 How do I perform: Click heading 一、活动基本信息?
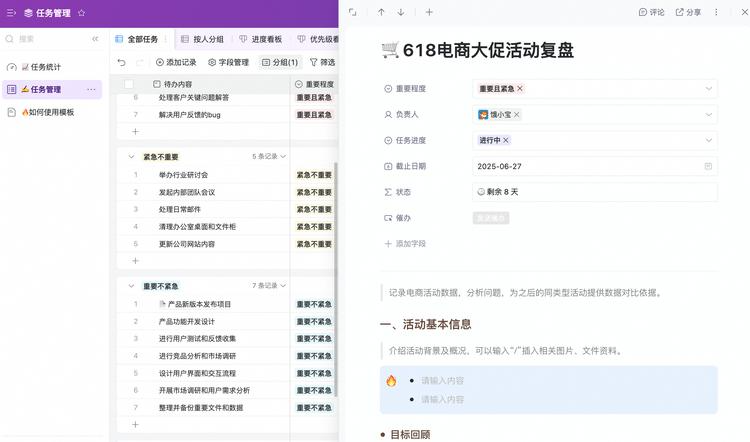click(426, 324)
